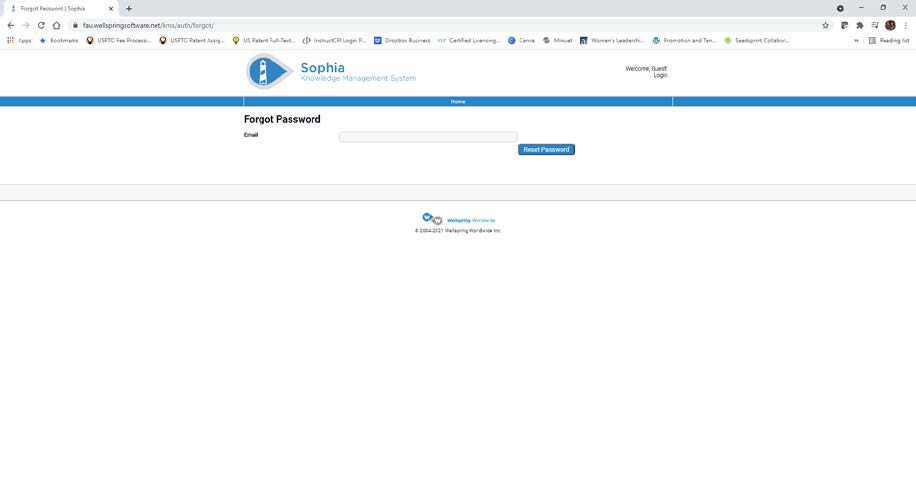
Task: Click the back navigation arrow
Action: pos(11,25)
